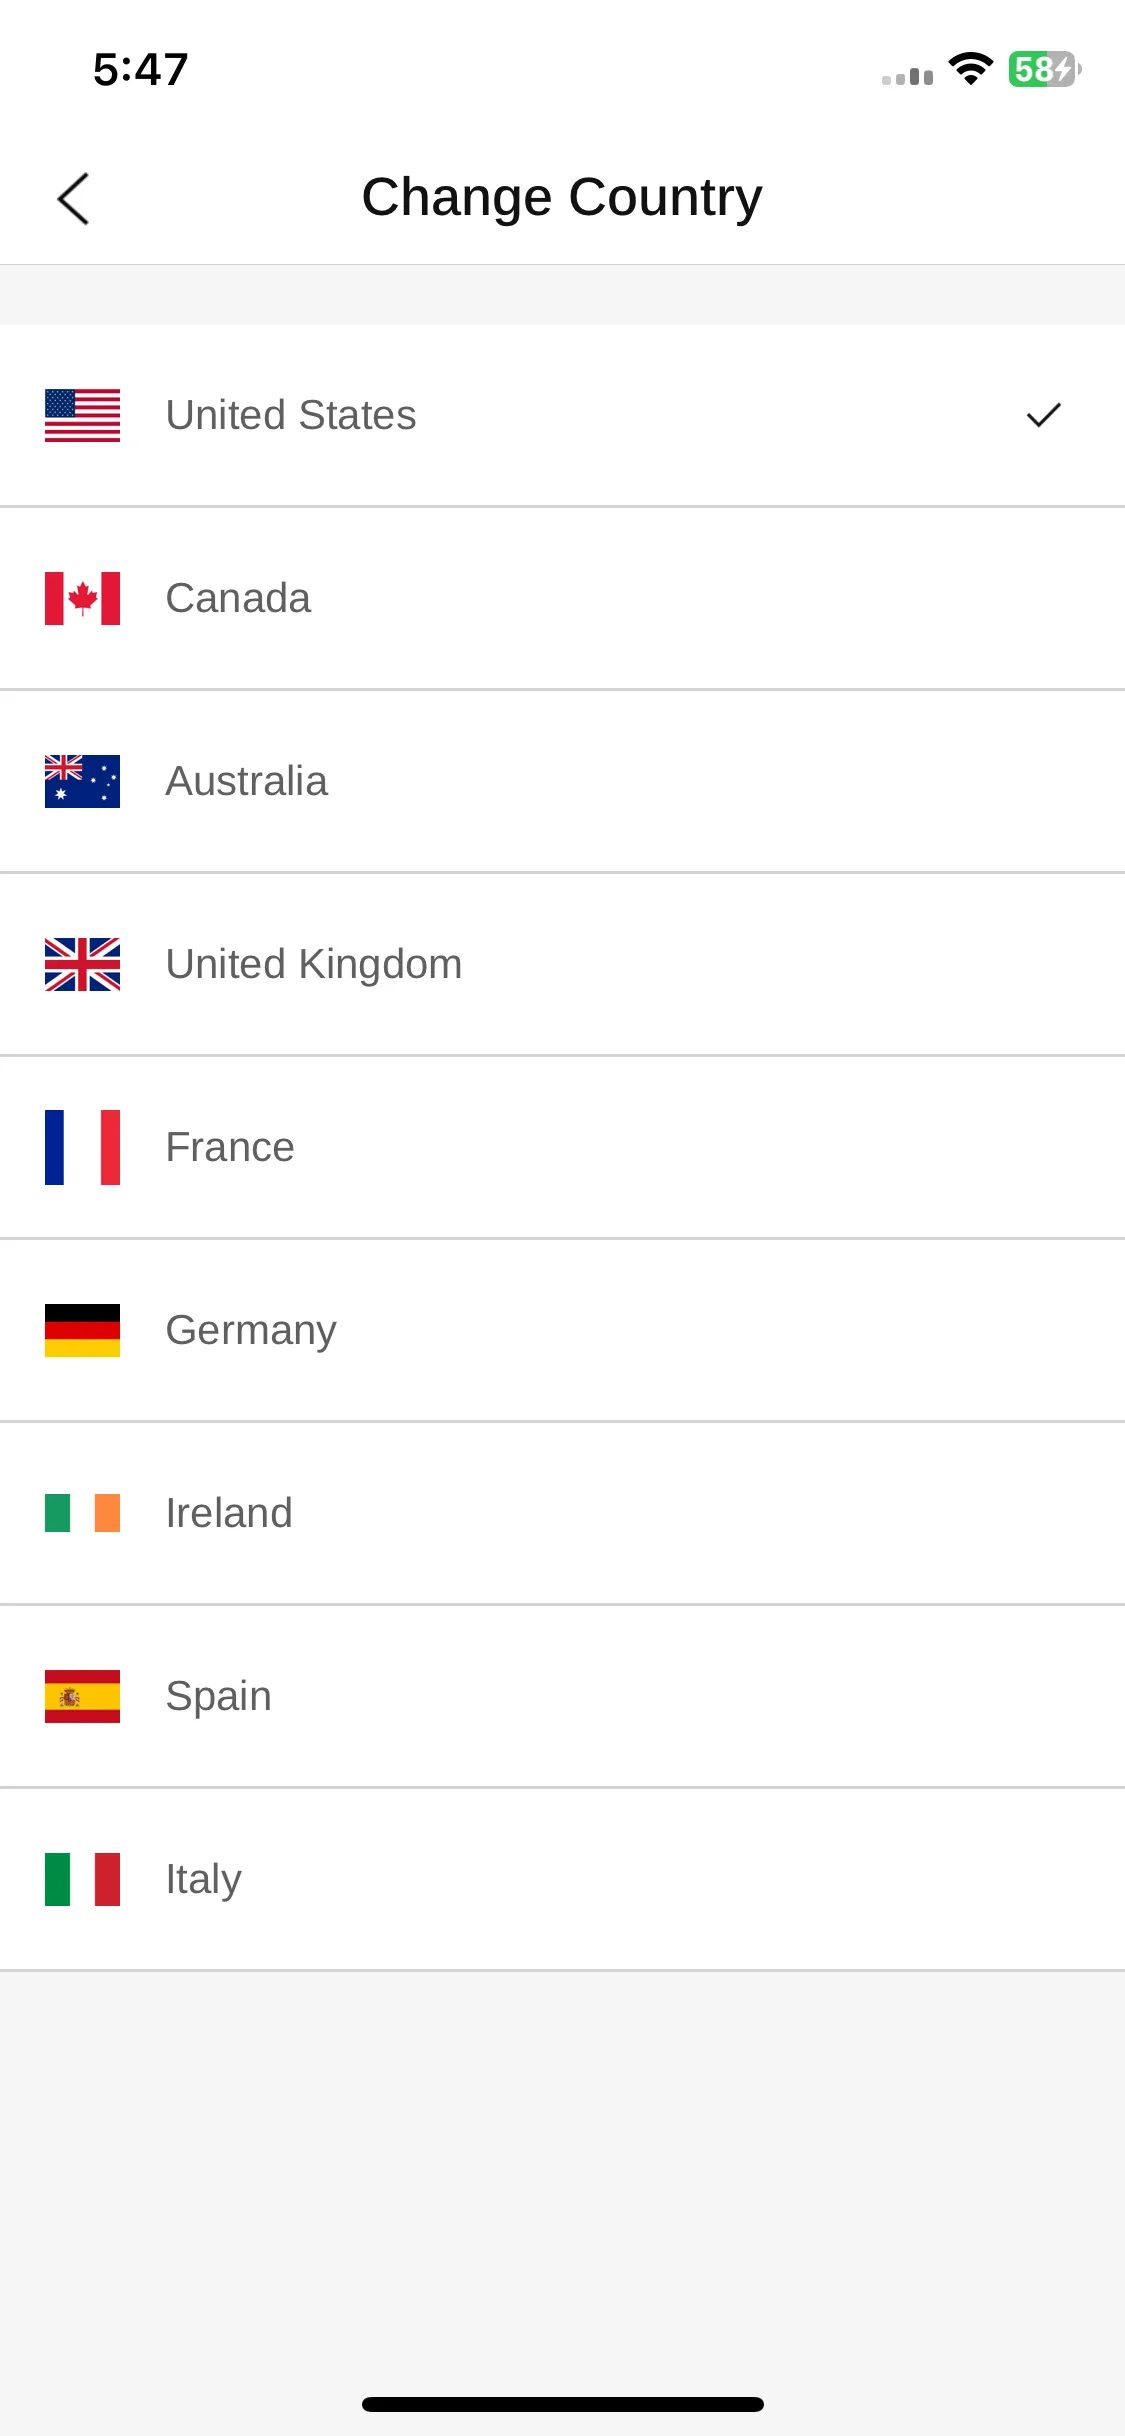The image size is (1125, 2436).
Task: Choose United Kingdom from the list
Action: click(x=562, y=964)
